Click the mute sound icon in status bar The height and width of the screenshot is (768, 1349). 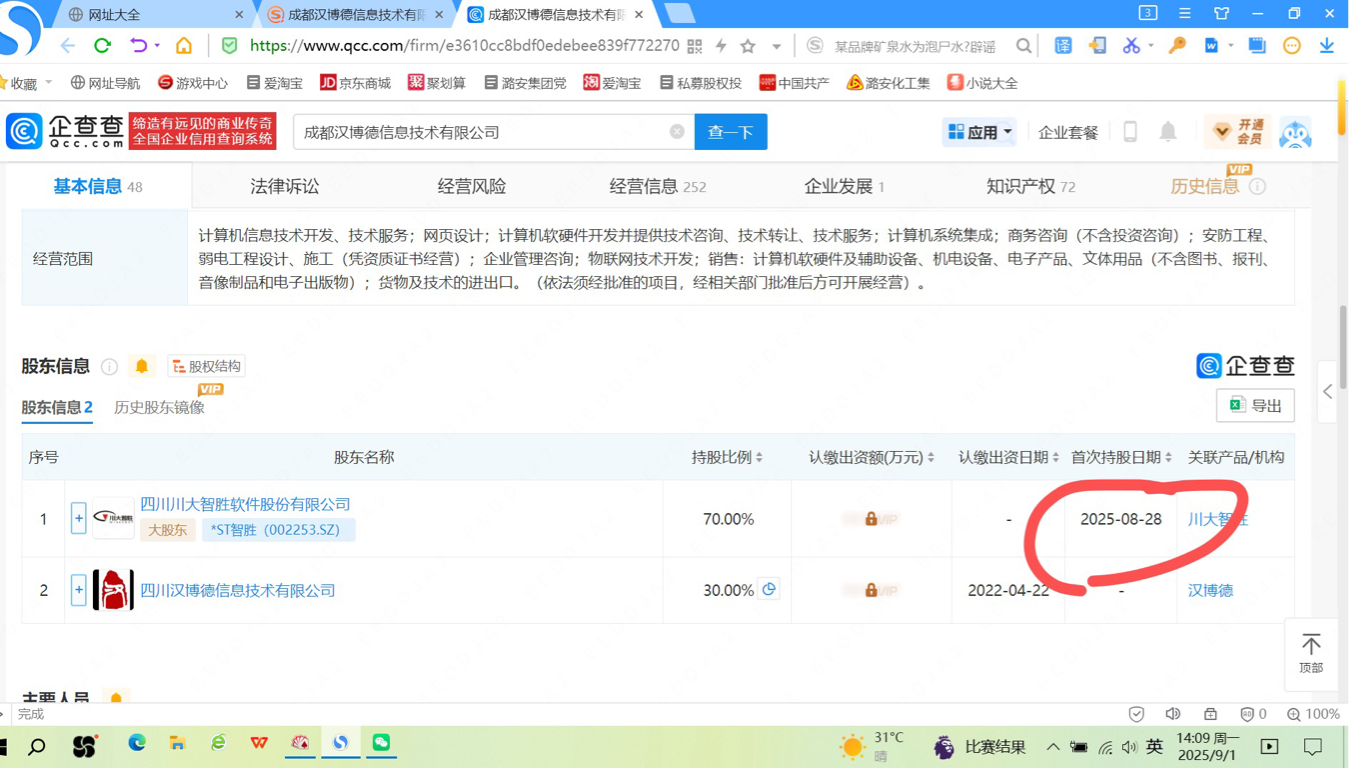[1173, 714]
